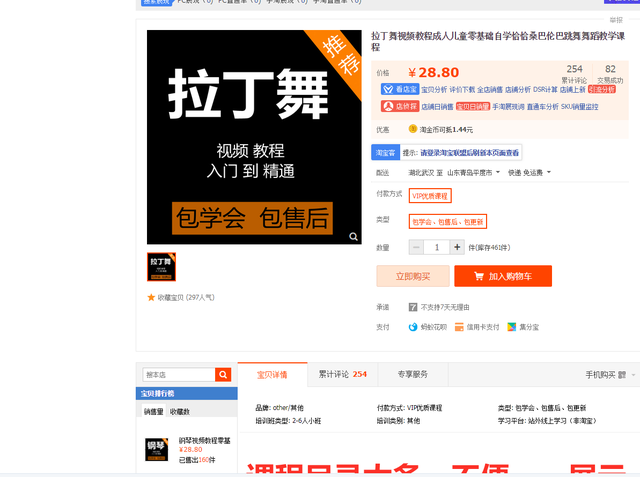The height and width of the screenshot is (477, 640).
Task: Click the star favorite icon 收藏宝贝
Action: (x=151, y=297)
